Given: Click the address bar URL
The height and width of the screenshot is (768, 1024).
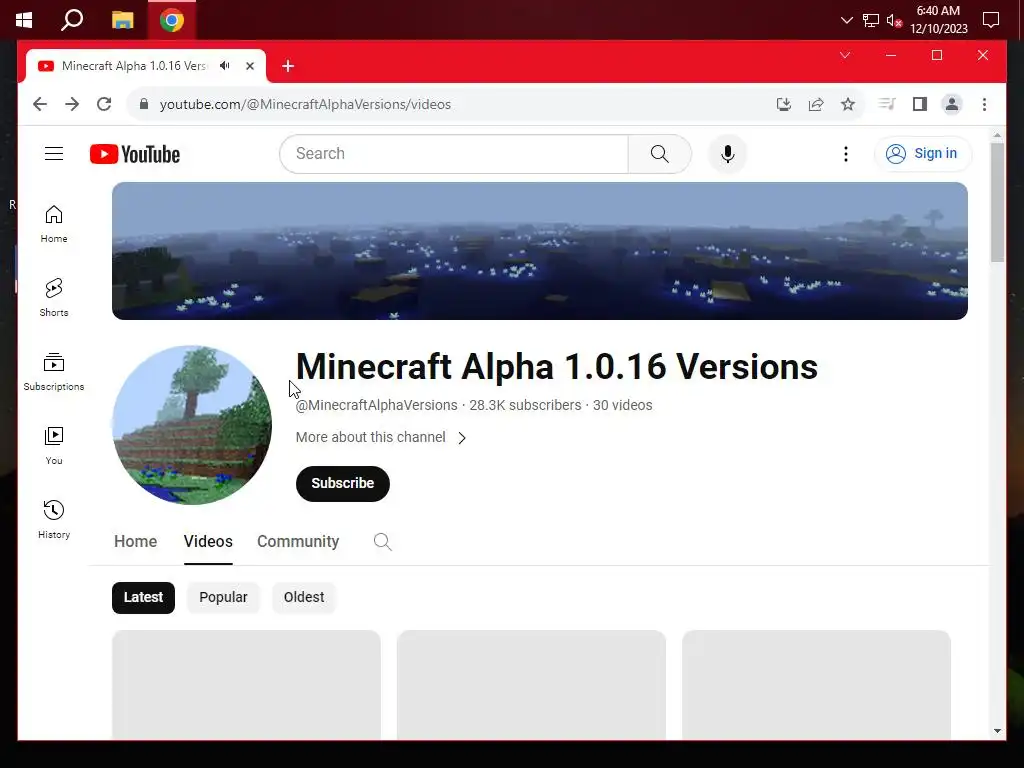Looking at the screenshot, I should [x=305, y=104].
